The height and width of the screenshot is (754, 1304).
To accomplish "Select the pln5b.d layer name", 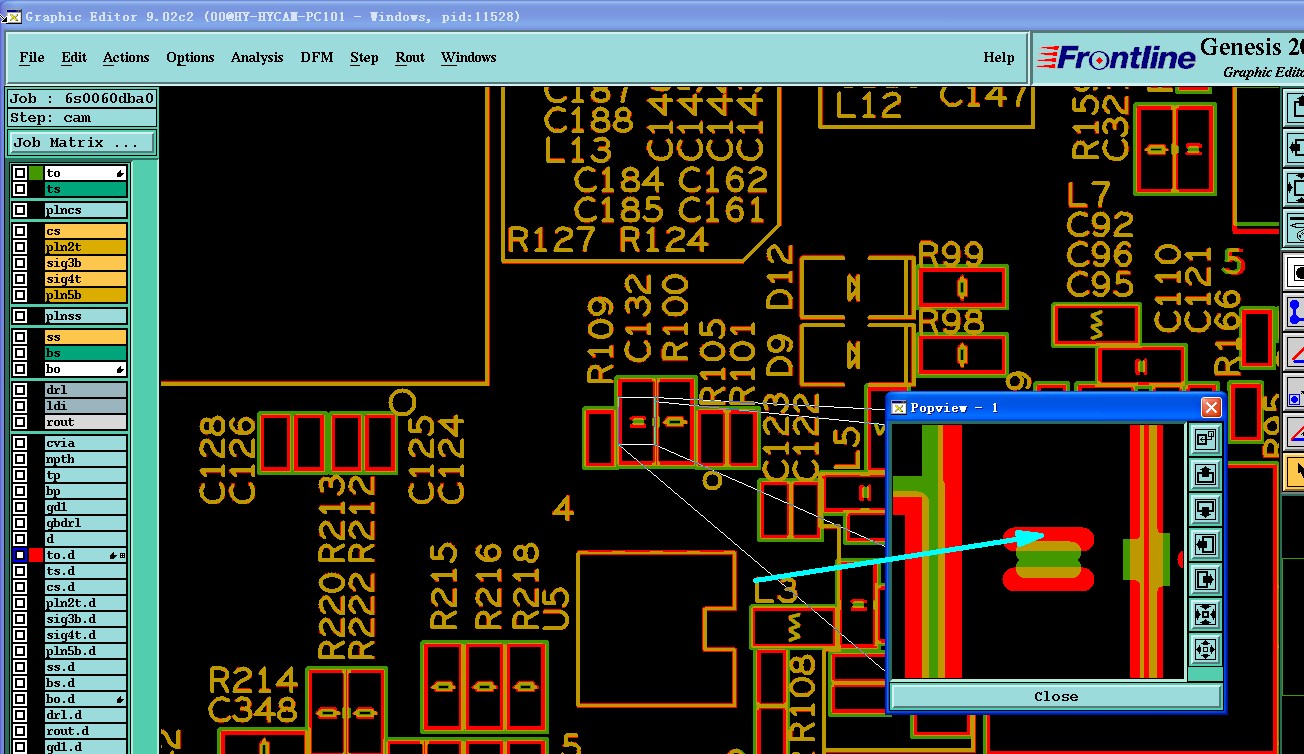I will [x=86, y=651].
